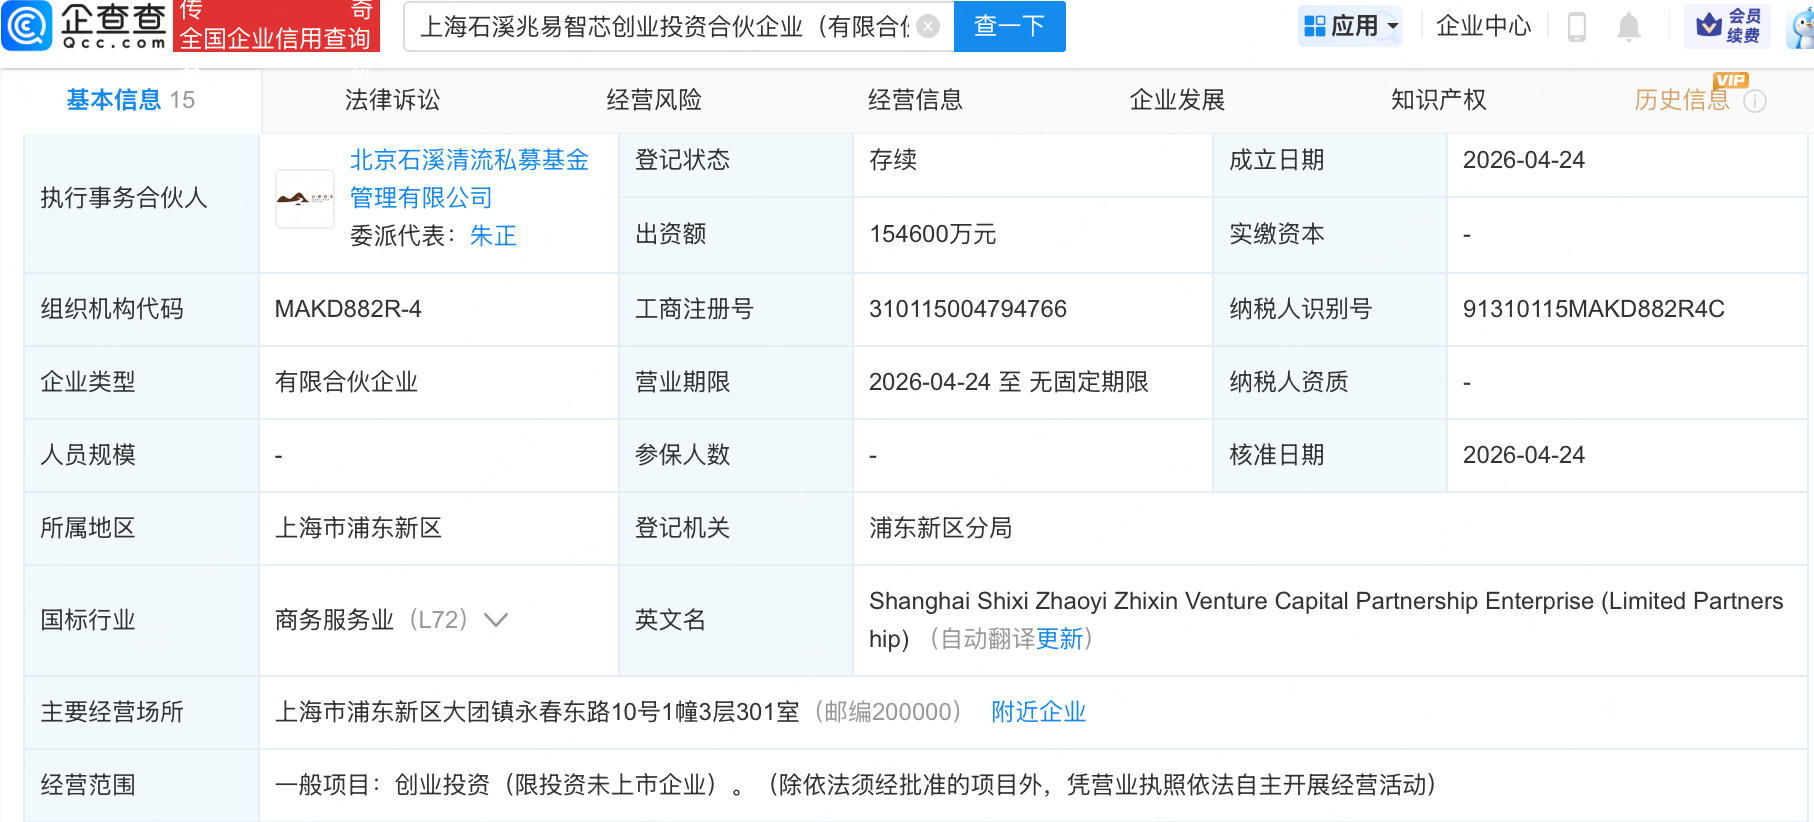
Task: Click the Qcc logo icon
Action: [x=27, y=25]
